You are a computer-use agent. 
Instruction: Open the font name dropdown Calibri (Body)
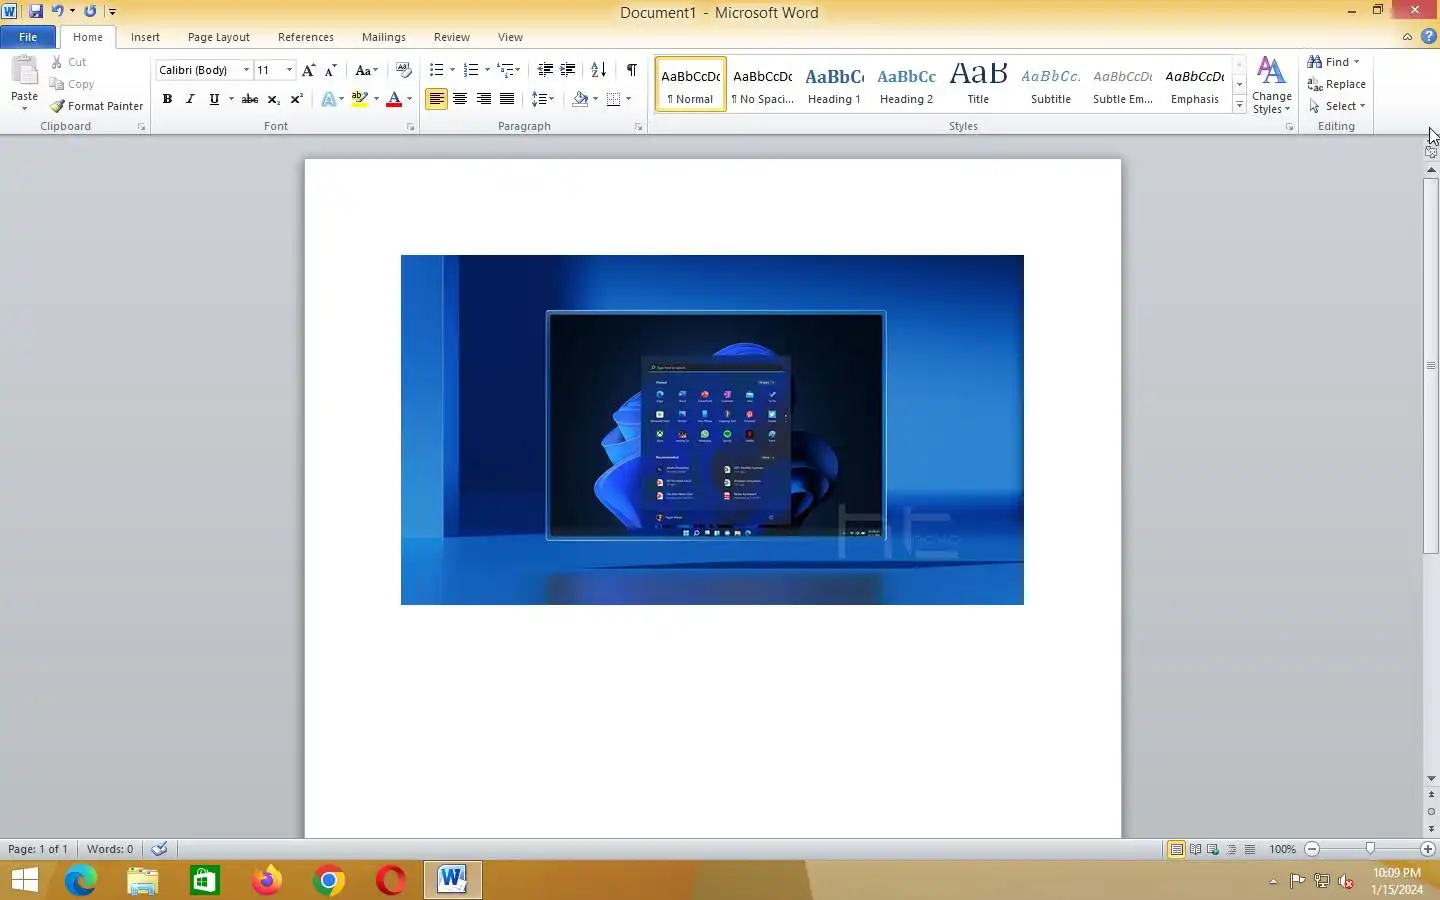tap(246, 70)
